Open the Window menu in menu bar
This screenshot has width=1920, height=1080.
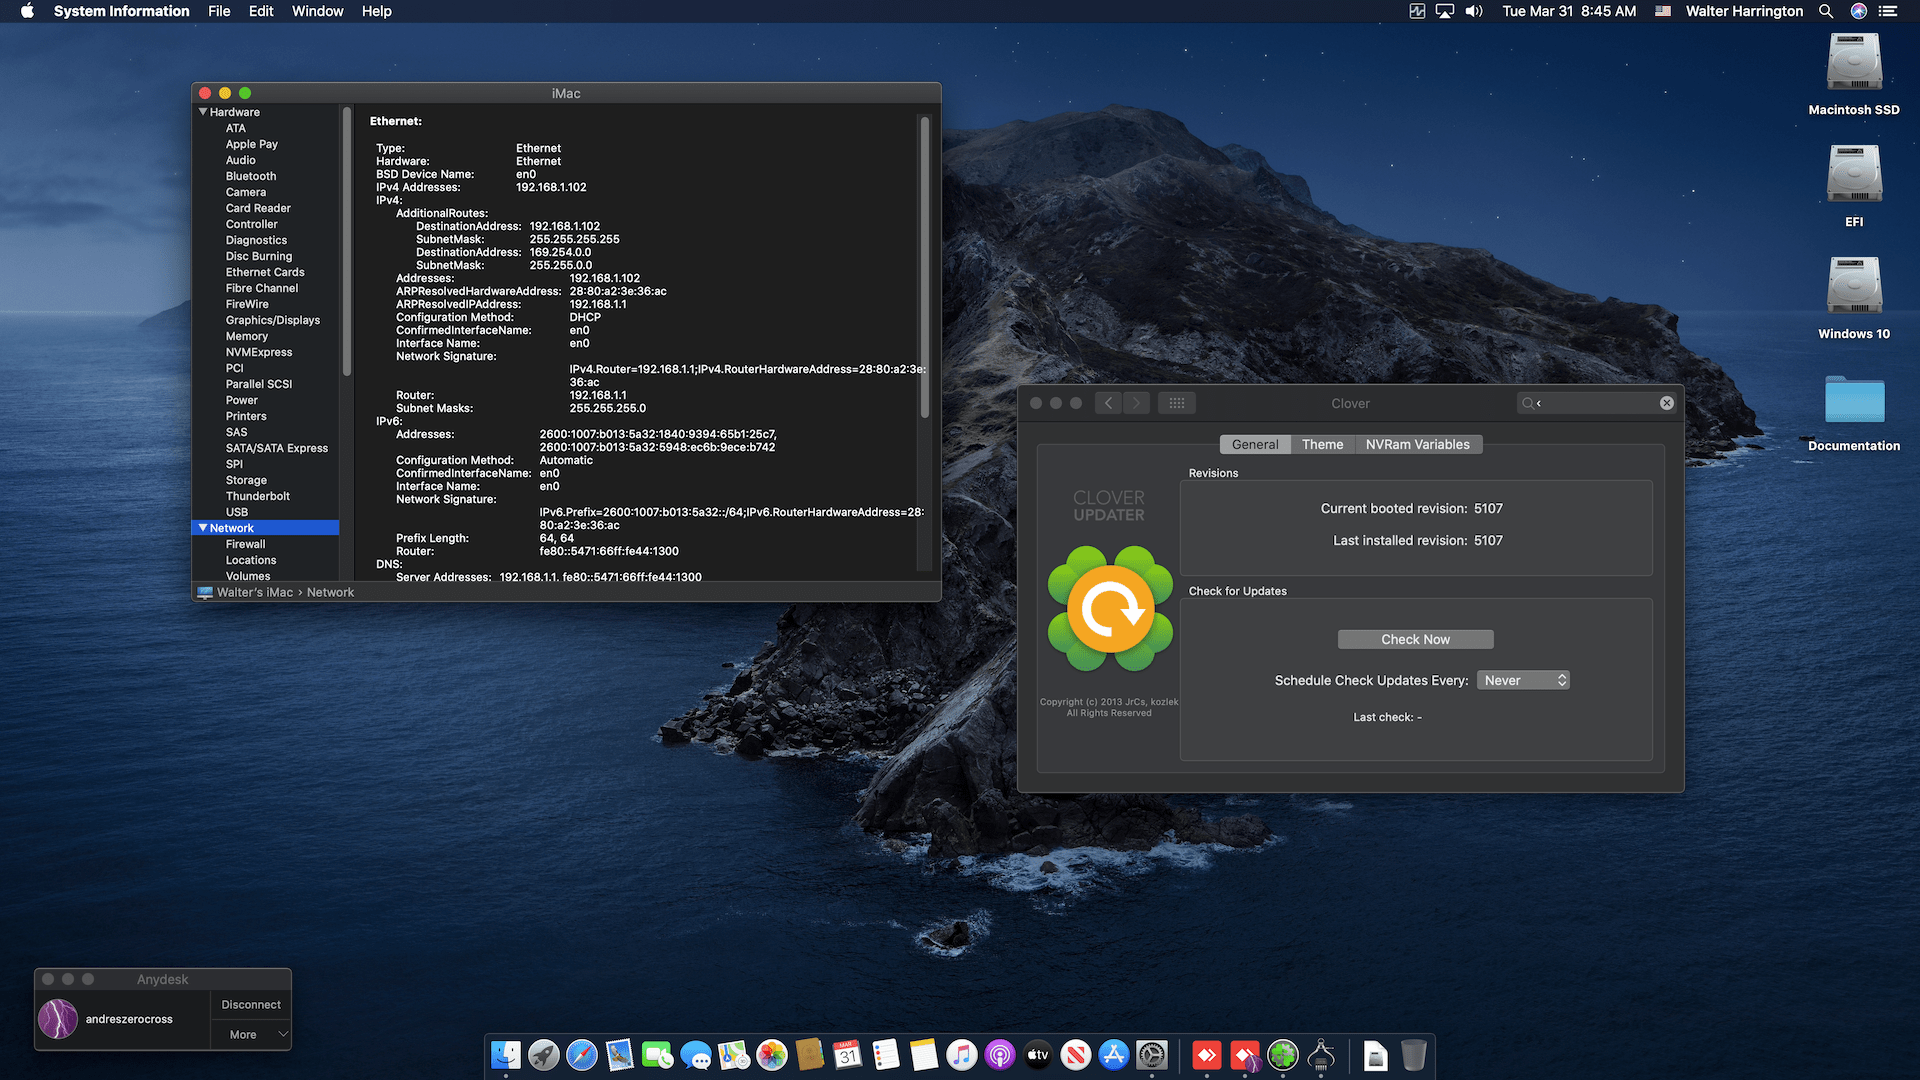317,11
